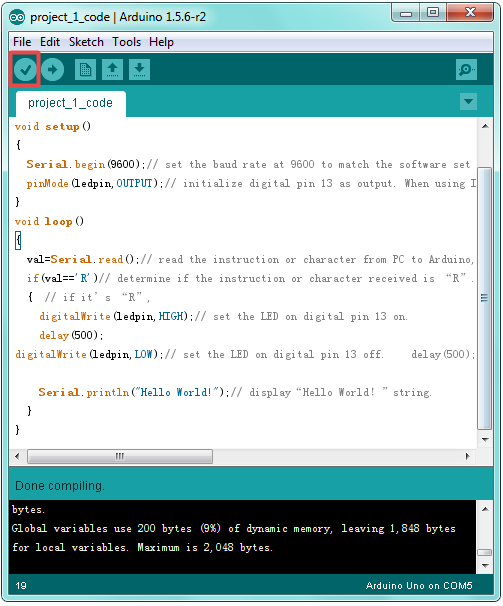Open the Tools menu
The height and width of the screenshot is (606, 503).
[126, 42]
